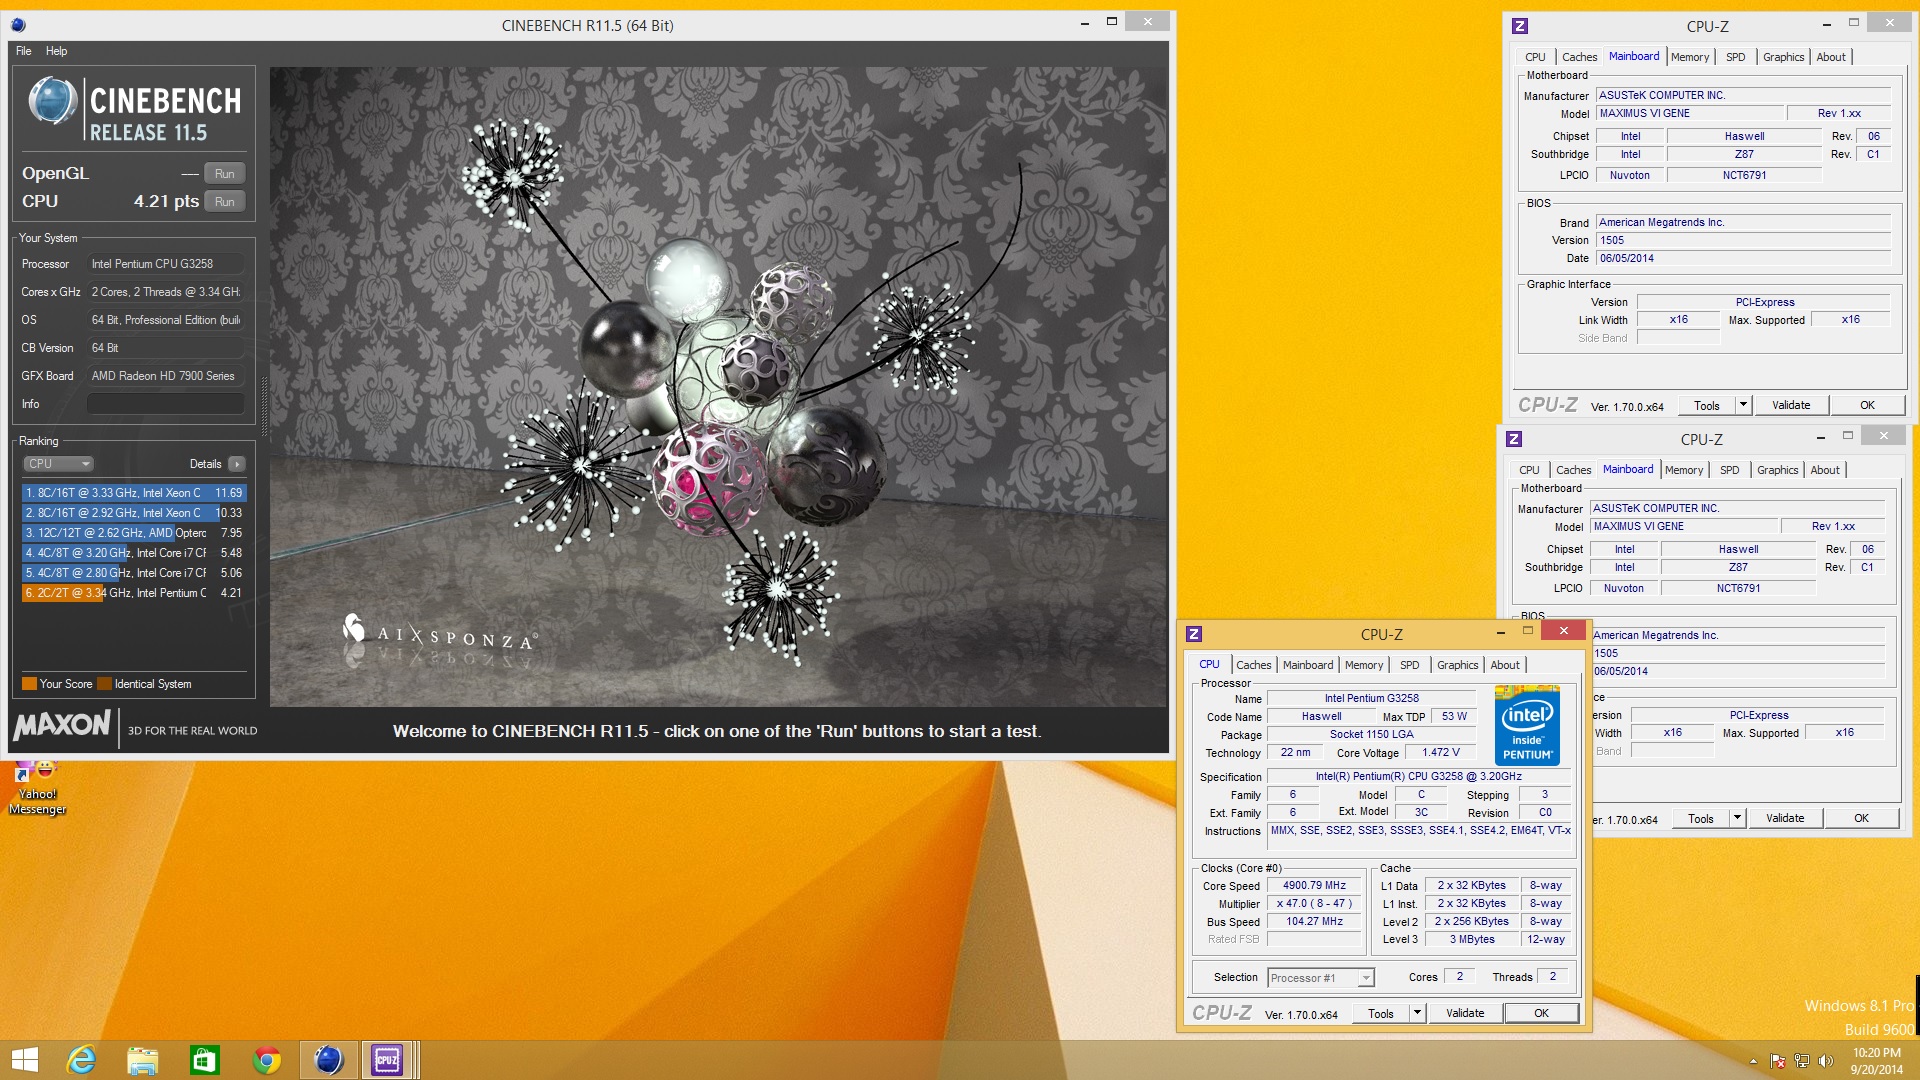Click the Cinebench panel resize handle
The width and height of the screenshot is (1920, 1080).
click(264, 405)
